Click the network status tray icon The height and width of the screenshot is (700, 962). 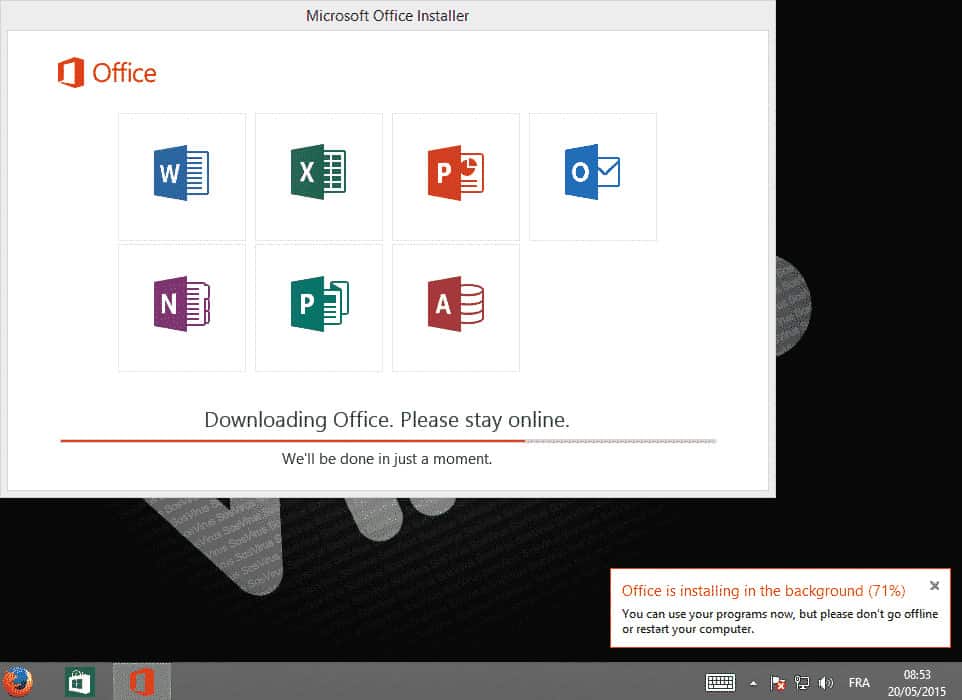click(802, 684)
